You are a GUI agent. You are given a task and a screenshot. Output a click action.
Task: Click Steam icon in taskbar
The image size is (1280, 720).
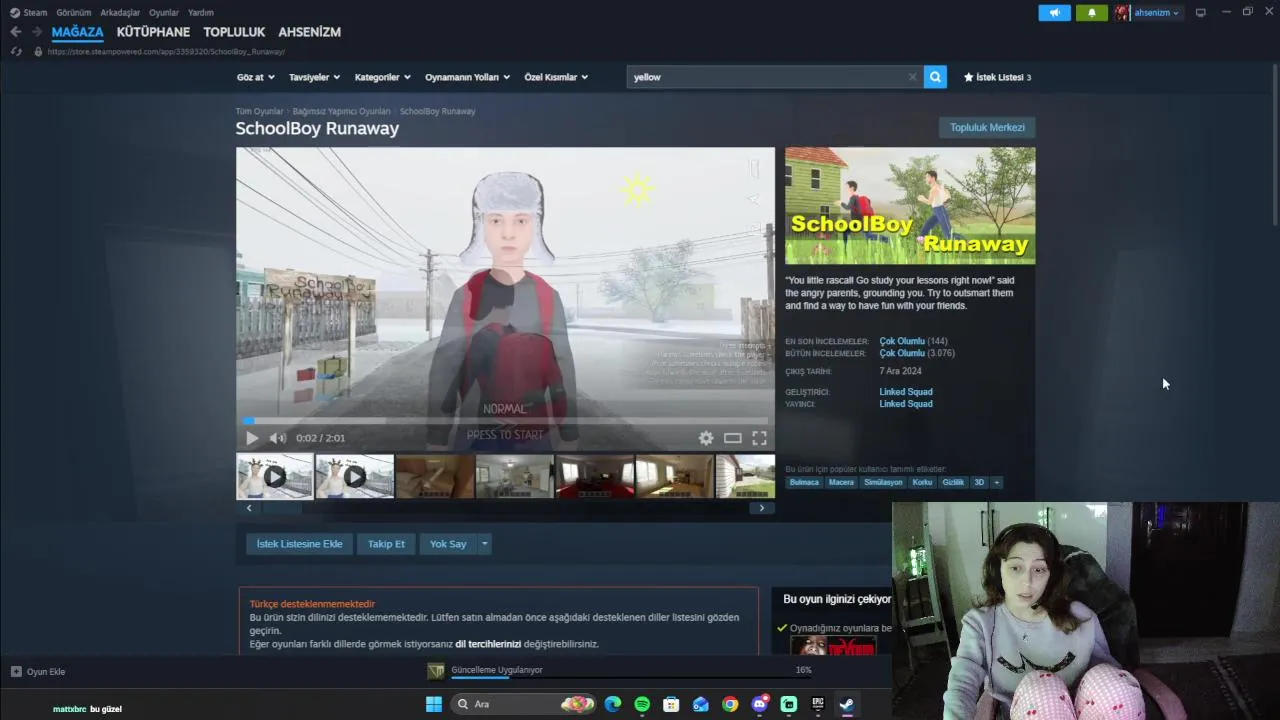(846, 704)
